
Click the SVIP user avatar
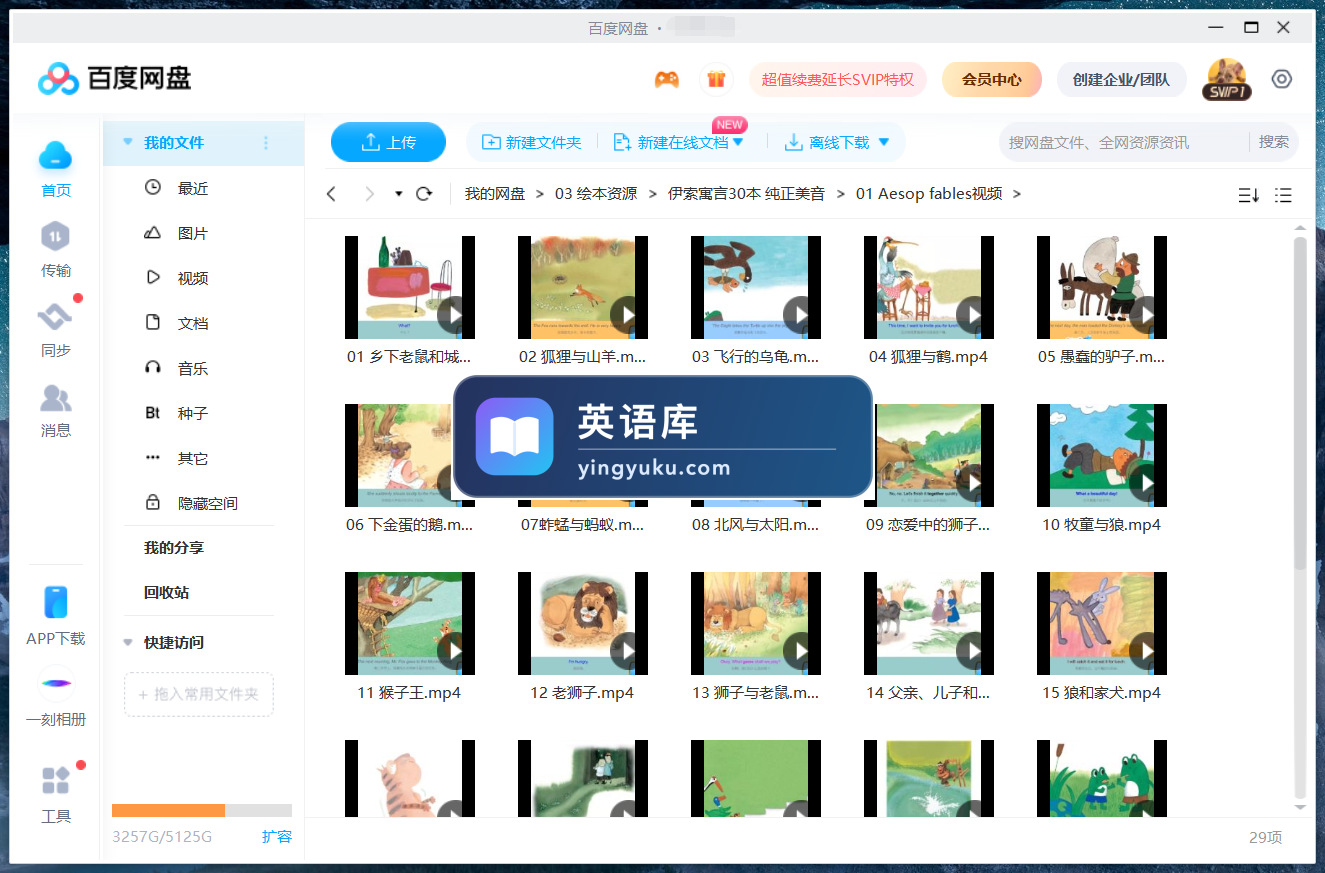[x=1227, y=79]
